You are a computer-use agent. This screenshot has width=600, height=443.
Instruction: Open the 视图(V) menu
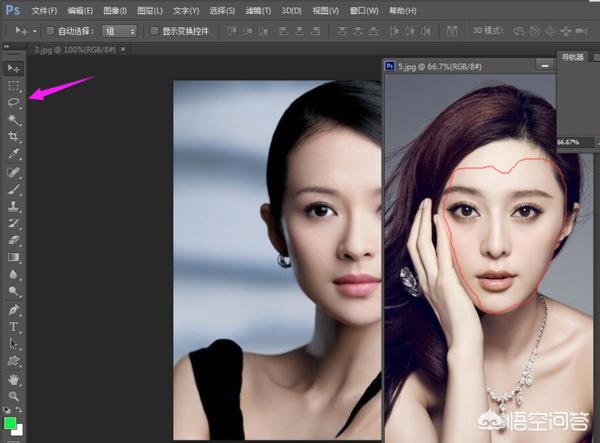click(x=326, y=11)
